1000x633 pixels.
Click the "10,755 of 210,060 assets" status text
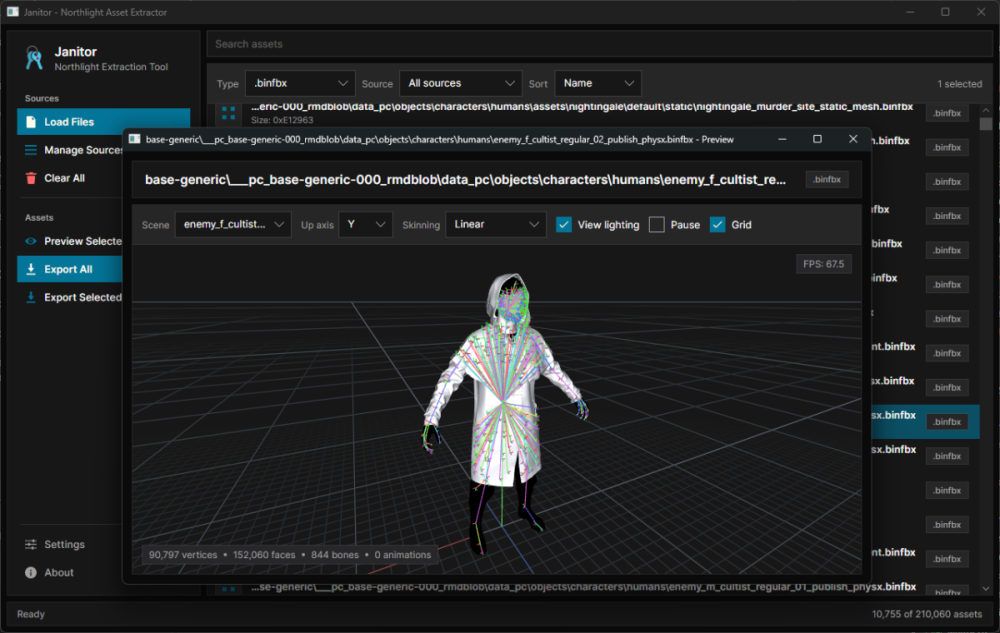click(x=927, y=614)
